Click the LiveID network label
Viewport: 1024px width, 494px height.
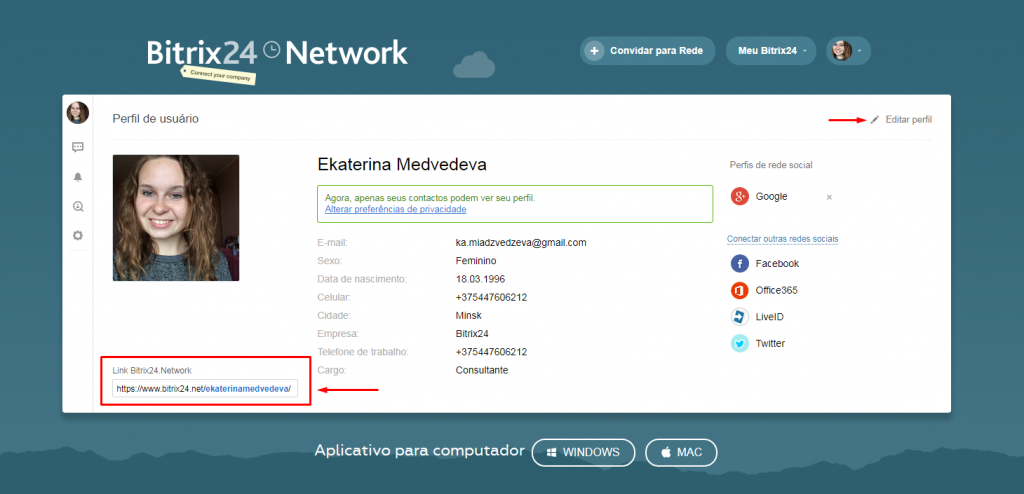(x=769, y=317)
